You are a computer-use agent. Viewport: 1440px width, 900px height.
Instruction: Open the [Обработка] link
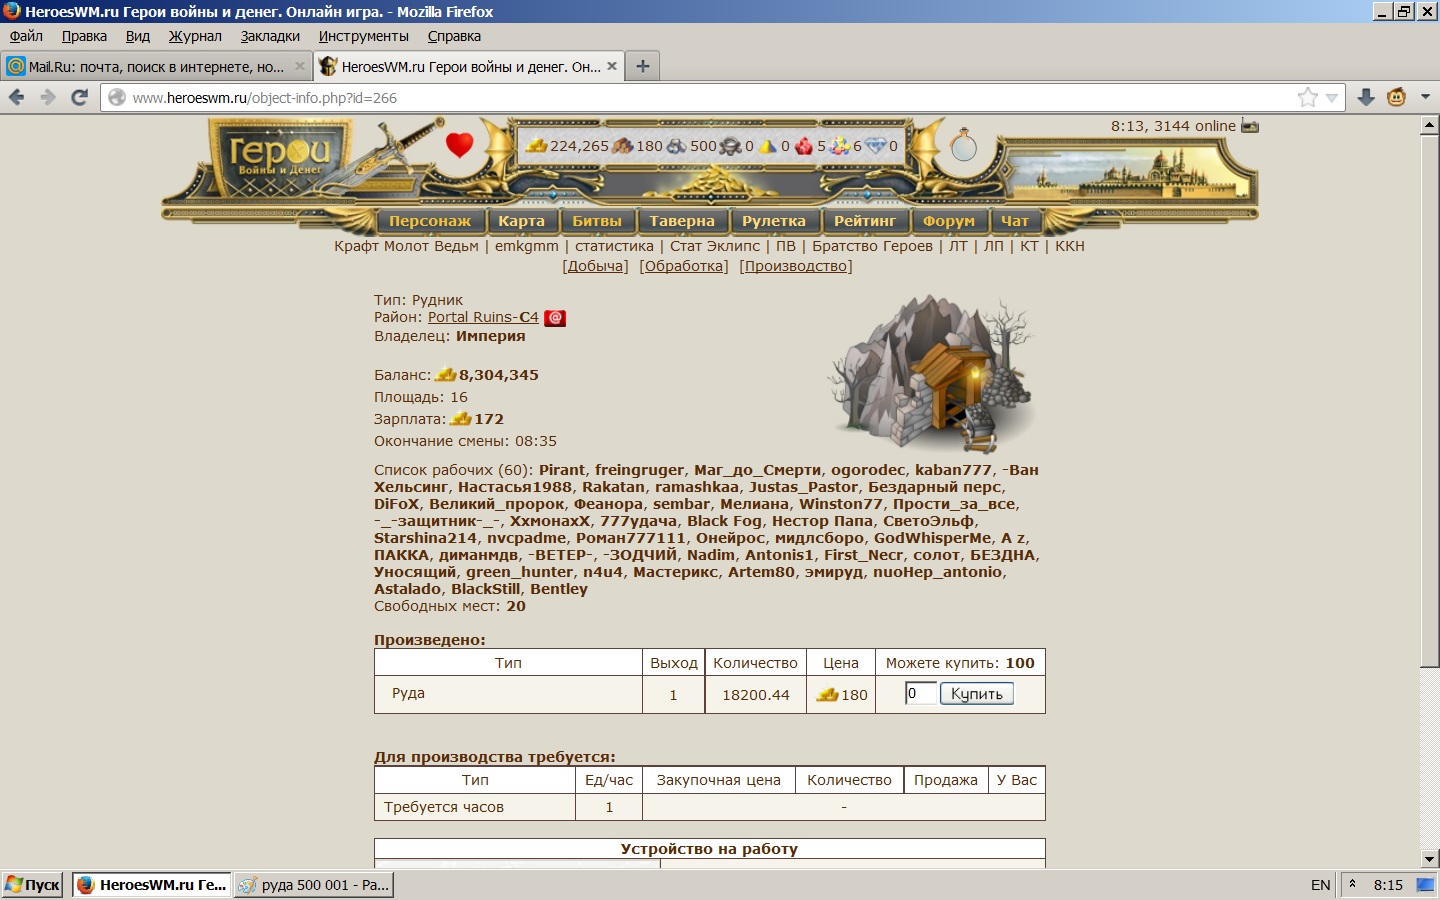point(684,266)
